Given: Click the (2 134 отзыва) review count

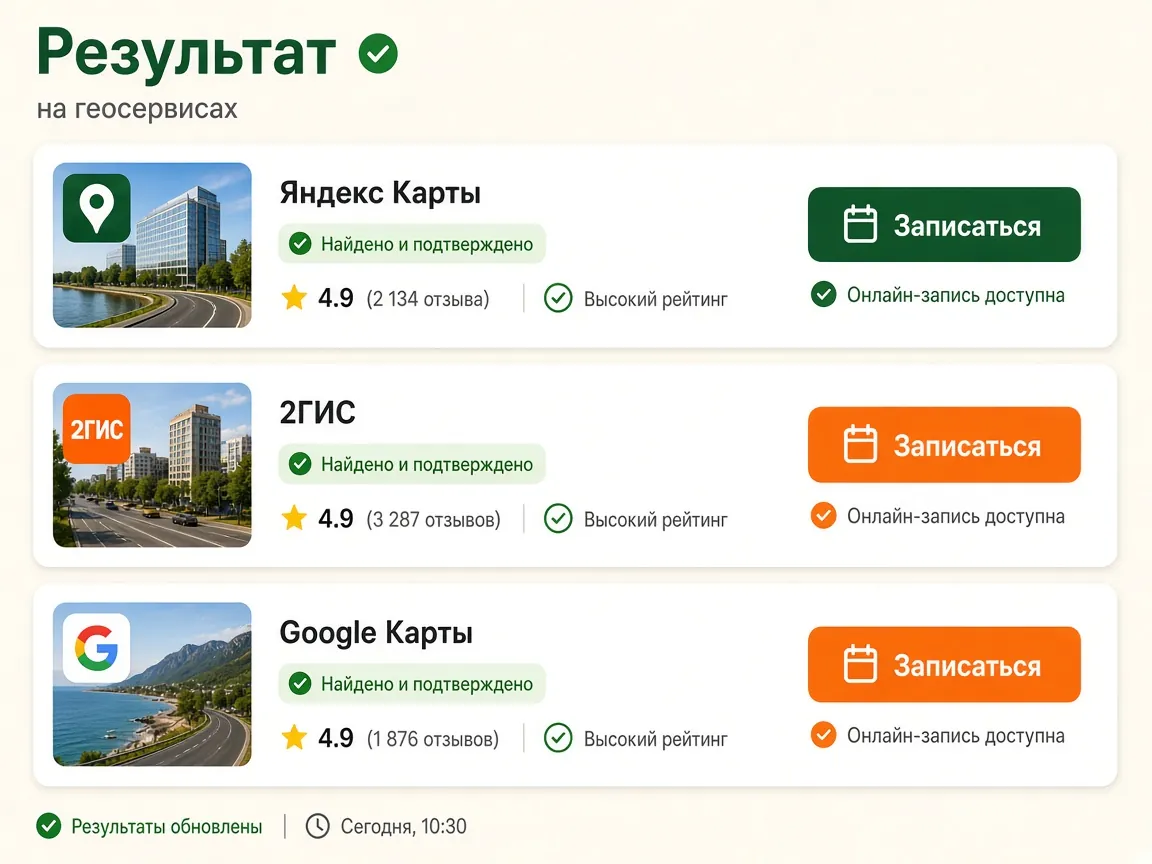Looking at the screenshot, I should (x=428, y=299).
